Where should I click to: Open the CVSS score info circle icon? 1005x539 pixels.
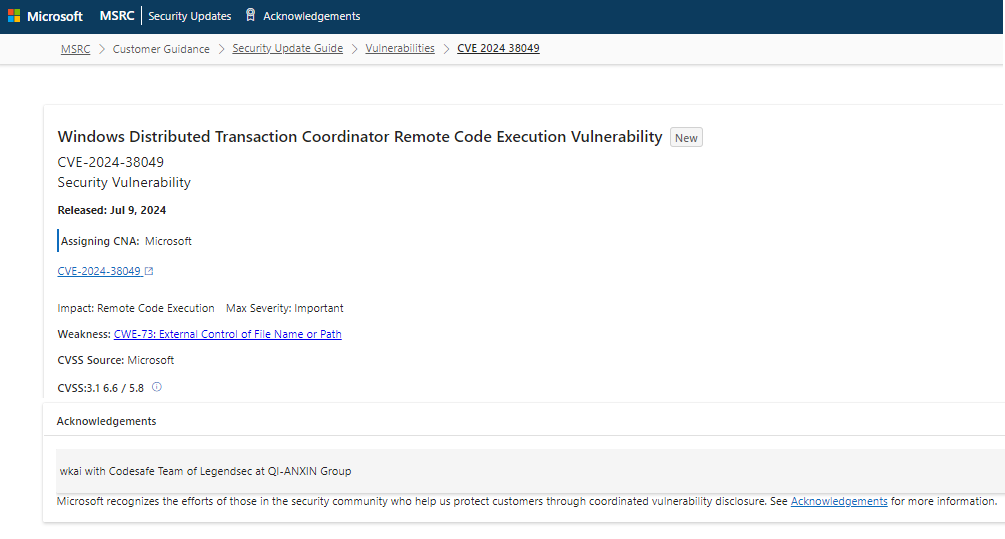click(x=156, y=387)
